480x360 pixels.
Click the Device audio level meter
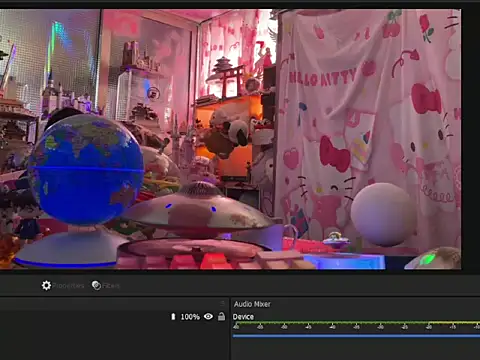point(356,323)
